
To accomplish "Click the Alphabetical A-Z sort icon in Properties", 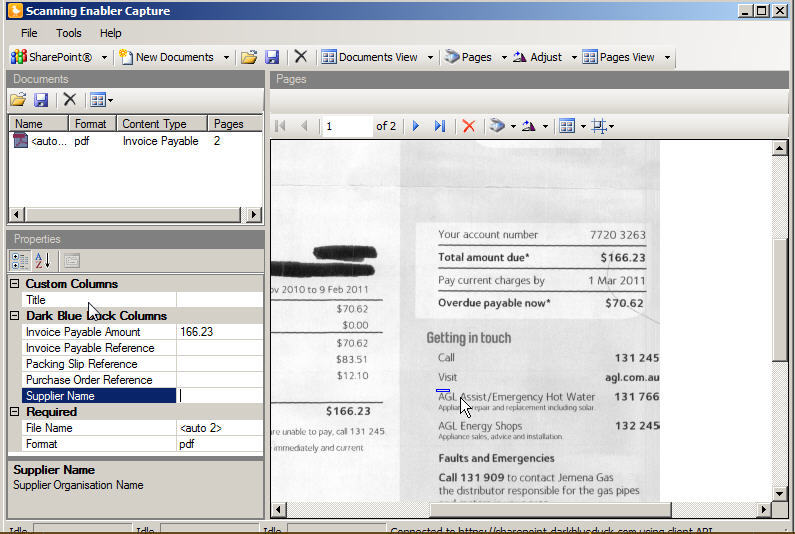I will pyautogui.click(x=43, y=261).
